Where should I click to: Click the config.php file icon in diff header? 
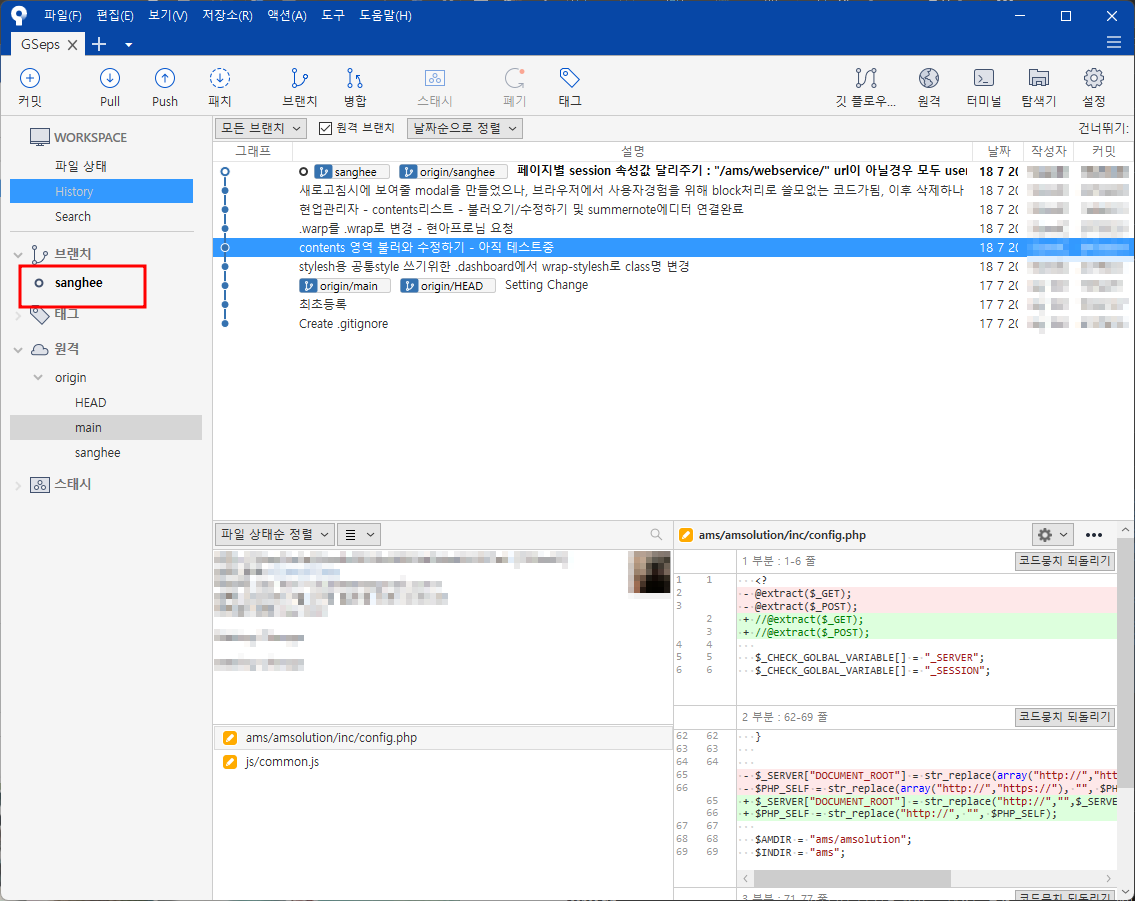point(685,535)
